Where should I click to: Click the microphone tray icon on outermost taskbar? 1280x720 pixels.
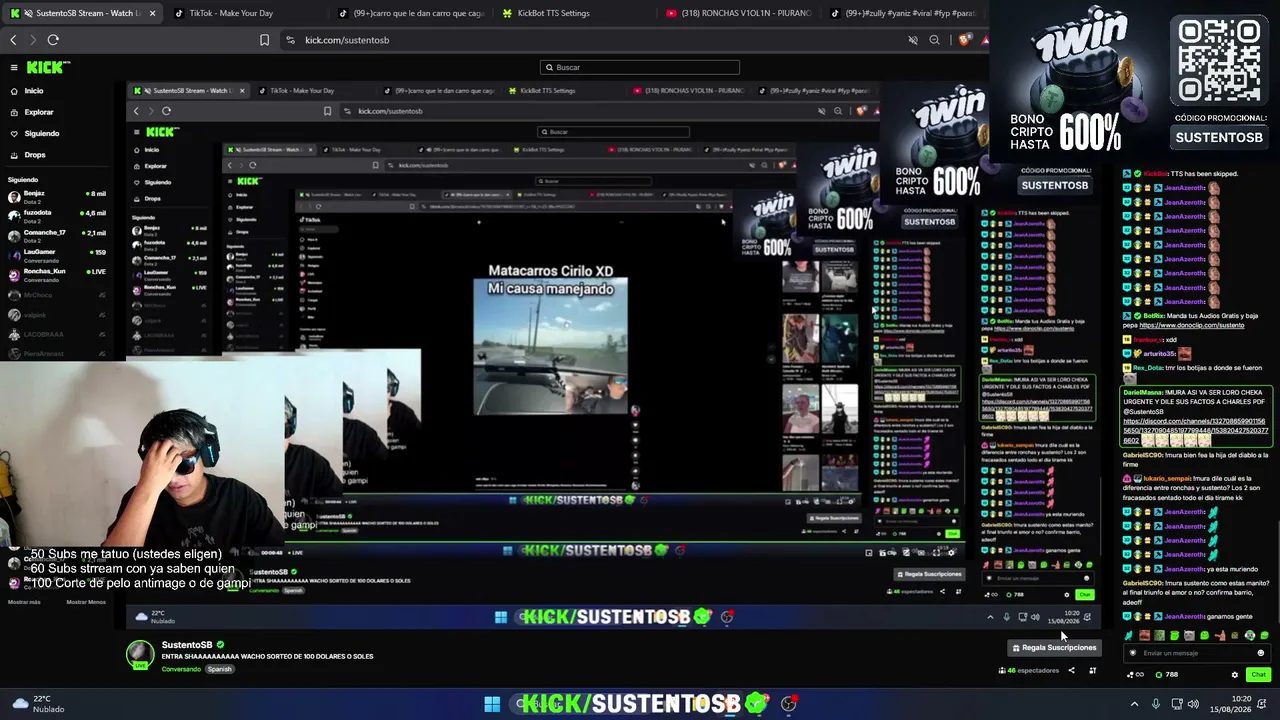coord(1156,704)
